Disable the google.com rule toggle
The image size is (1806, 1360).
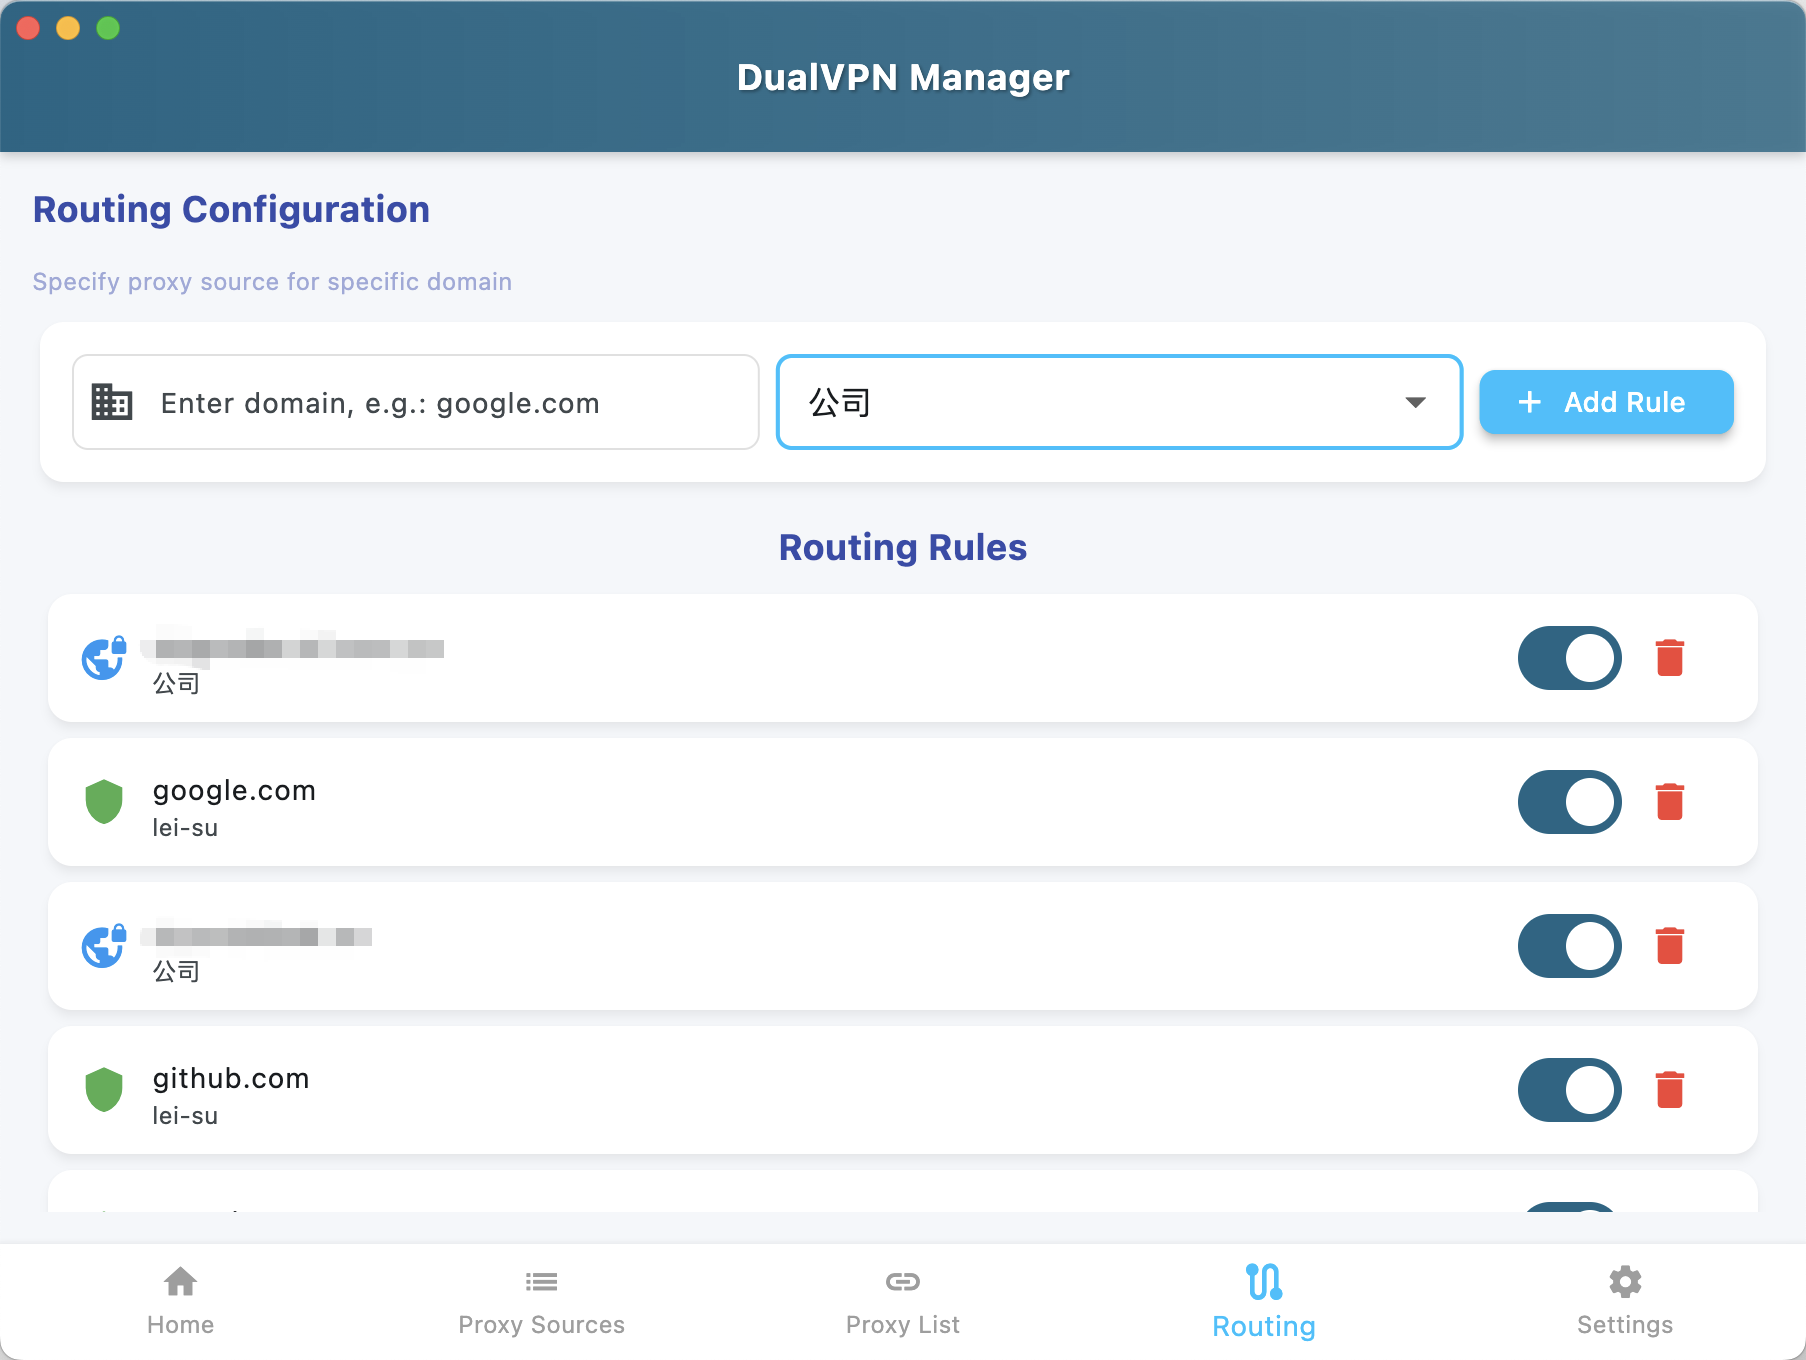point(1568,802)
